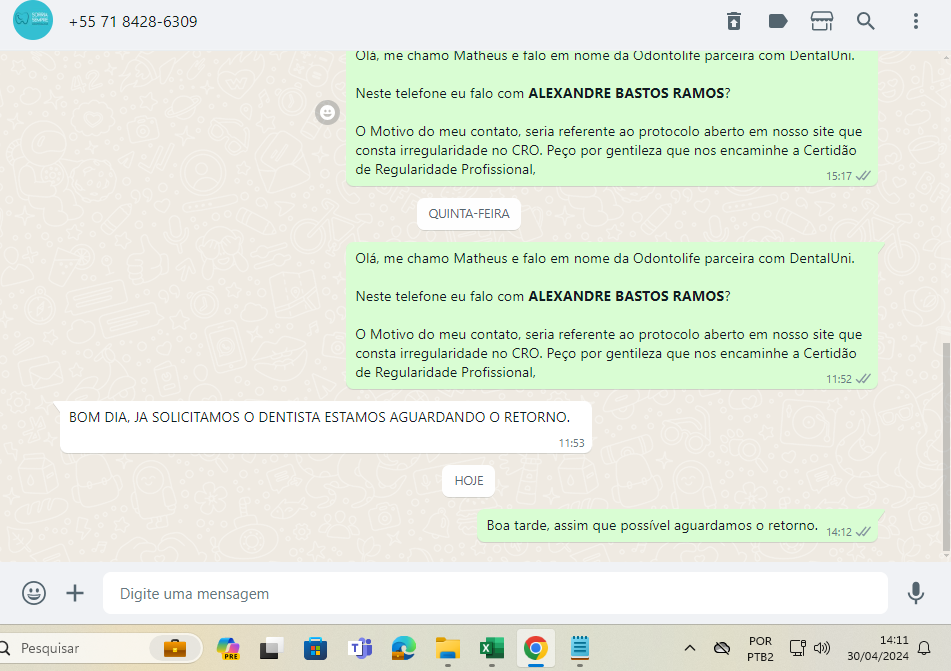Image resolution: width=951 pixels, height=671 pixels.
Task: Click the 14:12 message read ticks
Action: point(863,531)
